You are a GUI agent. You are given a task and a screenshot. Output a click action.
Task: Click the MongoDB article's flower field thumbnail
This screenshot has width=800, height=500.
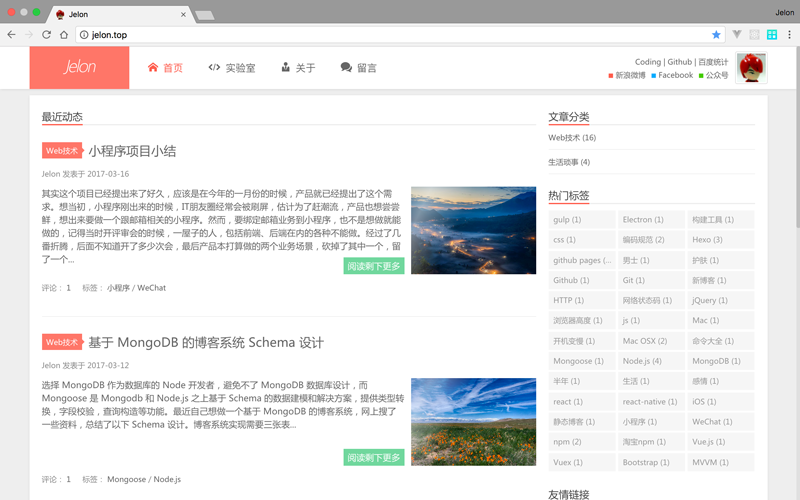tap(473, 421)
